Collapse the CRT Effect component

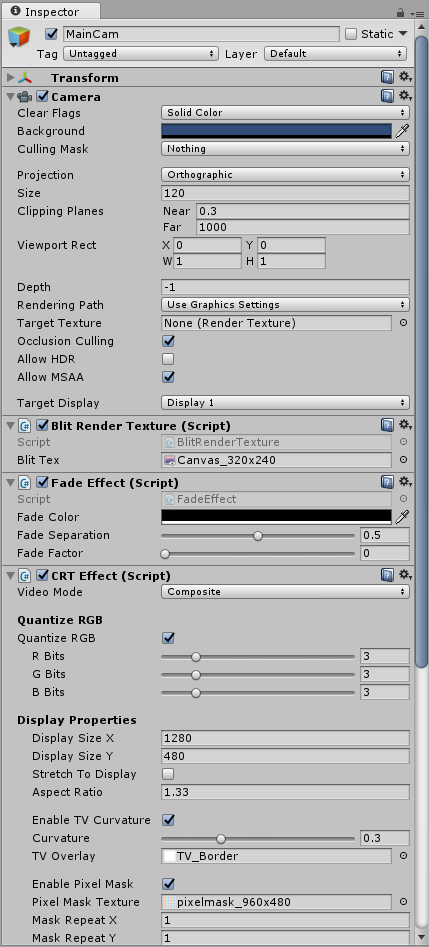(x=10, y=575)
